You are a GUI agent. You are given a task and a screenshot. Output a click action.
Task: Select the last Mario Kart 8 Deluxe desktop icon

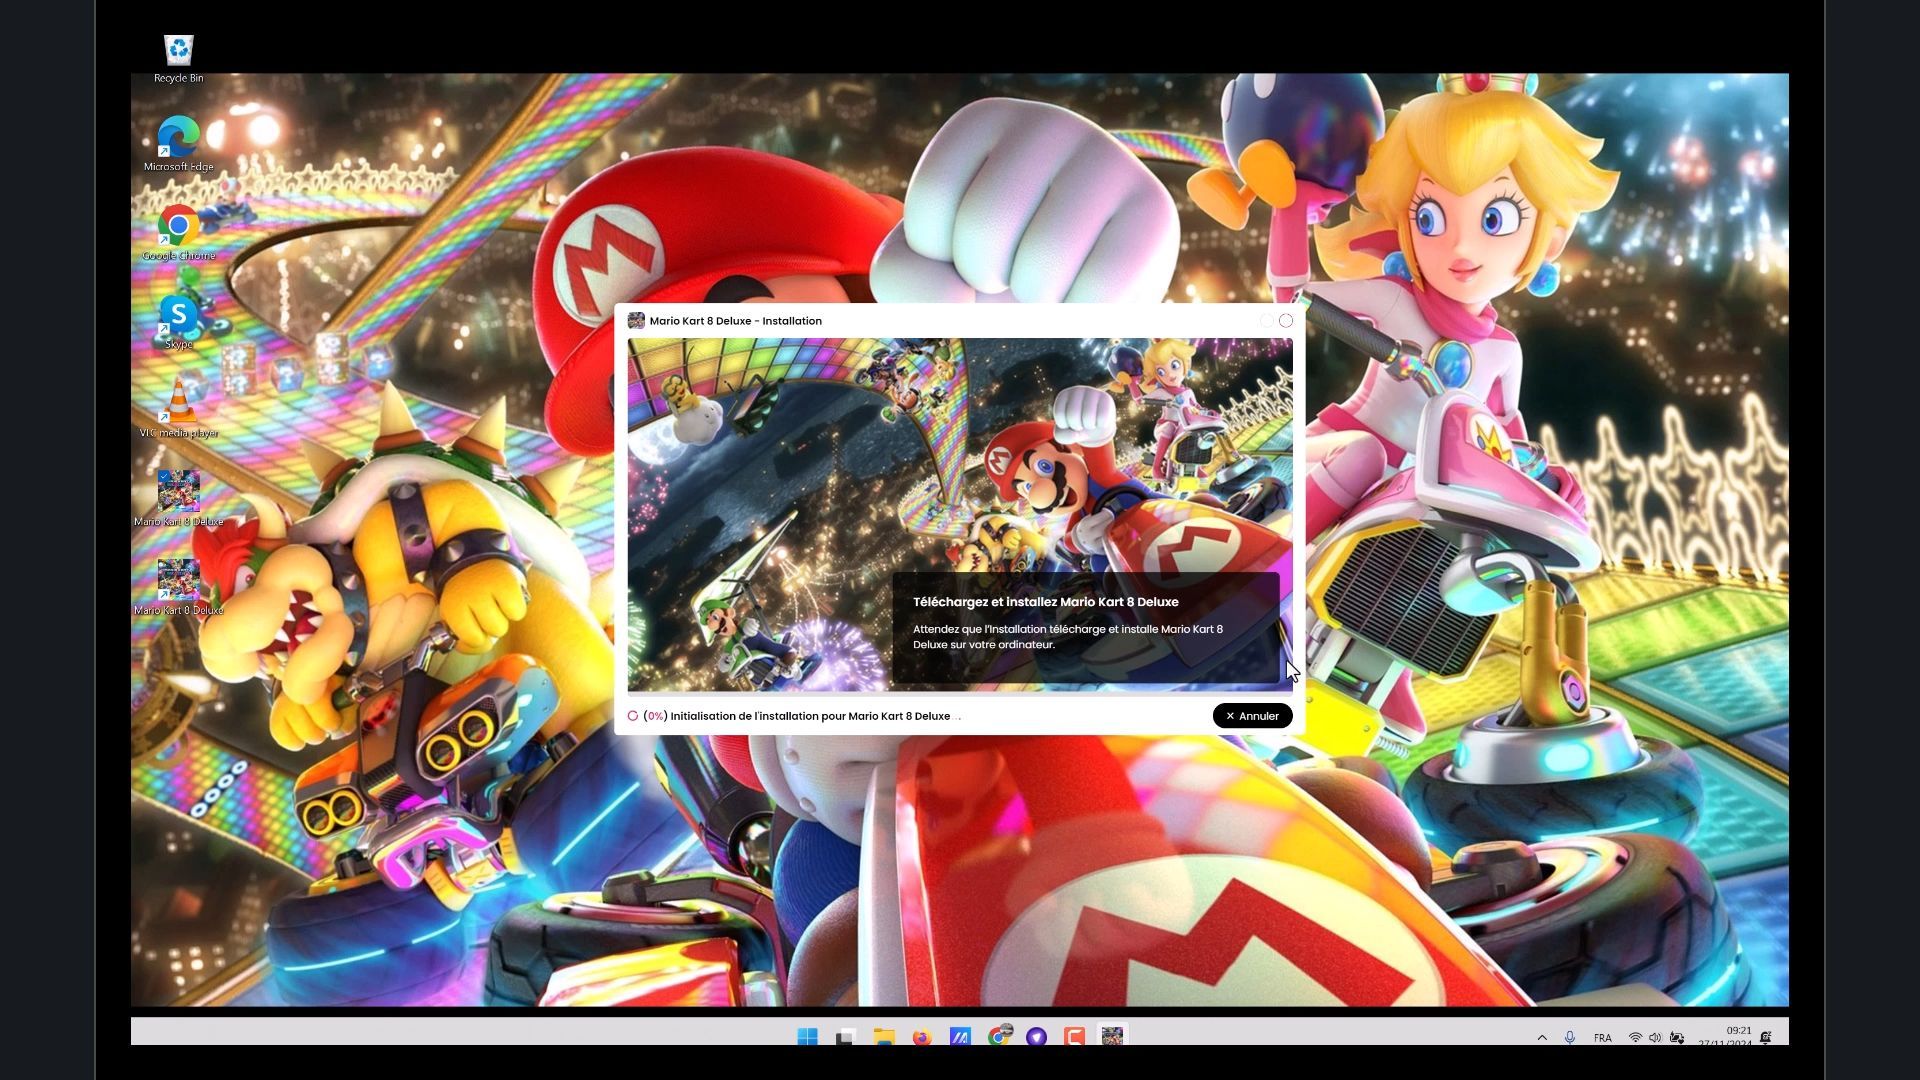179,588
